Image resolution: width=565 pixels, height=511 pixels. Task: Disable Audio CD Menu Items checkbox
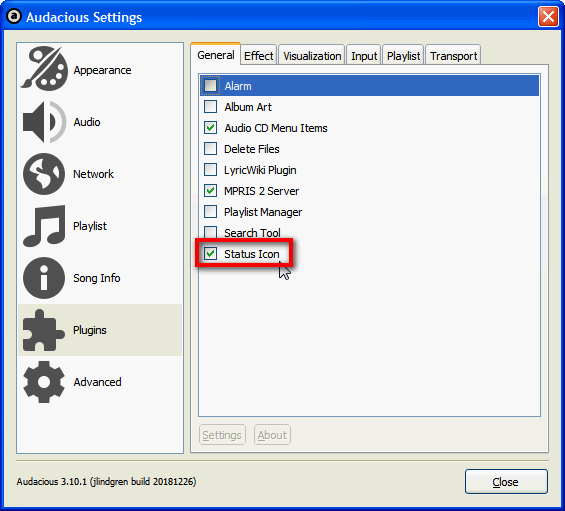click(210, 128)
